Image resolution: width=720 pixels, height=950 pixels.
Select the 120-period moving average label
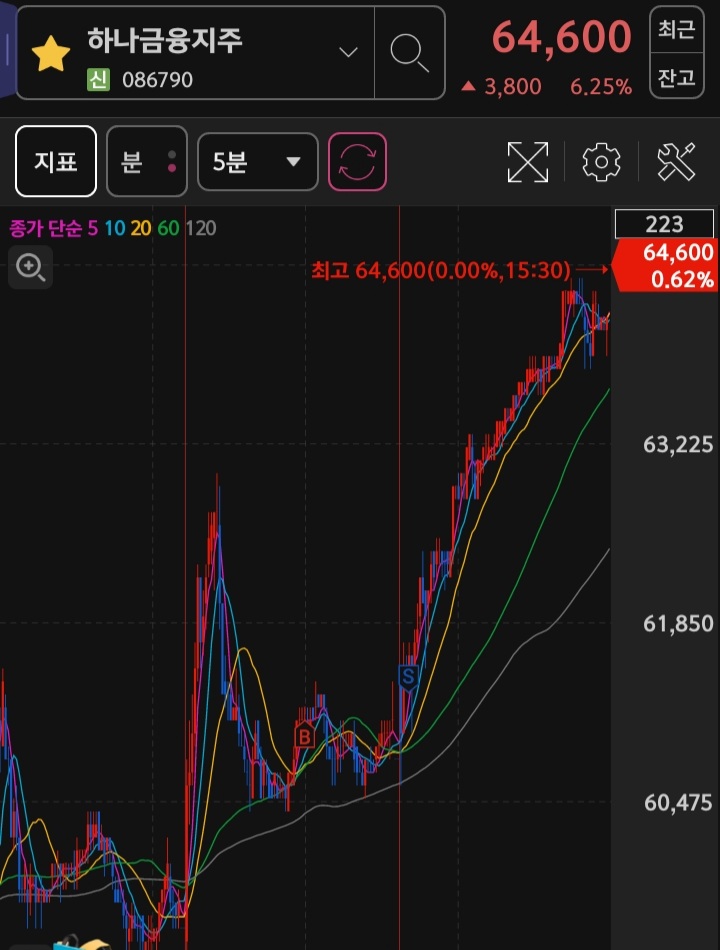coord(201,228)
